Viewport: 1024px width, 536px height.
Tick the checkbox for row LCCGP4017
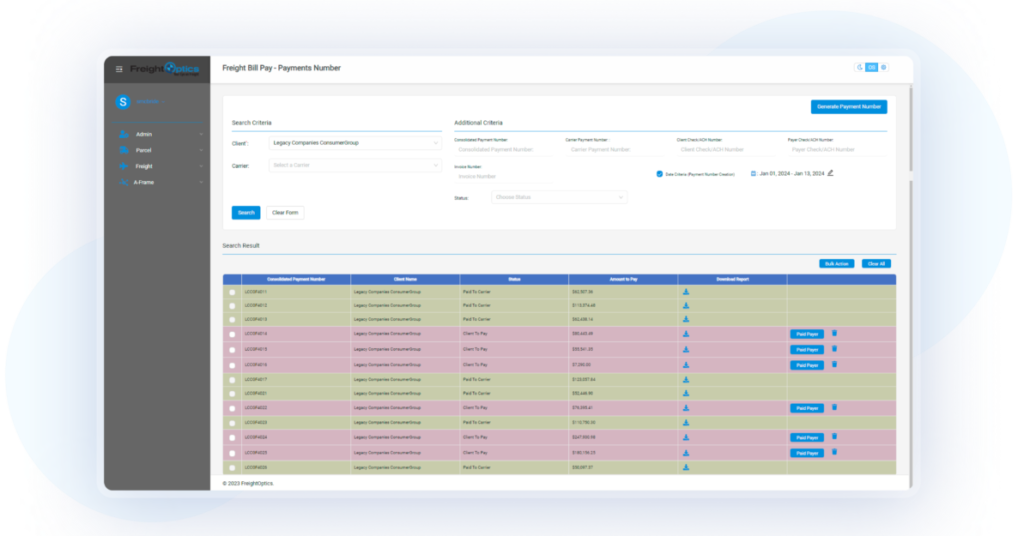click(232, 380)
